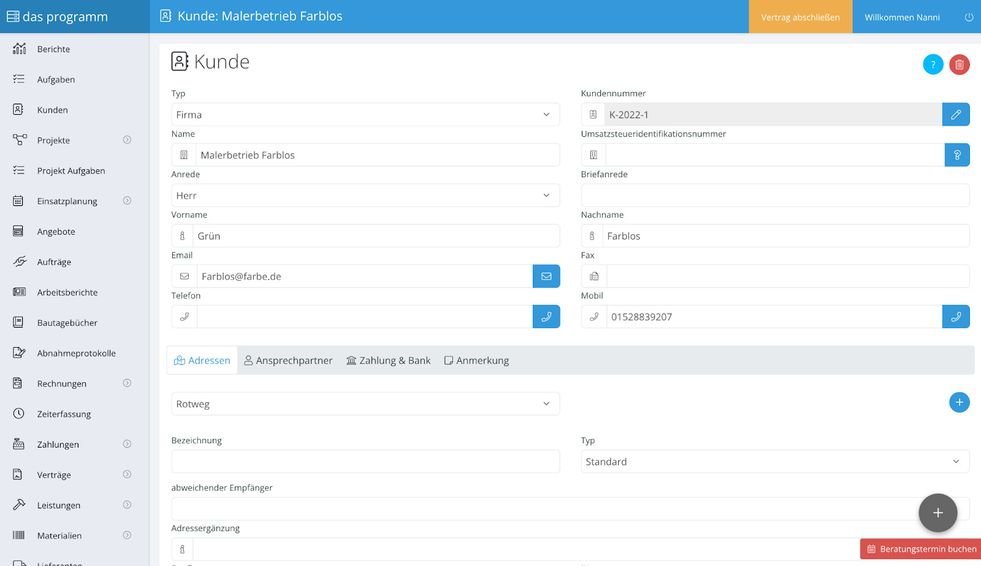This screenshot has width=981, height=566.
Task: Click Vertrag abschließen button
Action: pyautogui.click(x=800, y=17)
